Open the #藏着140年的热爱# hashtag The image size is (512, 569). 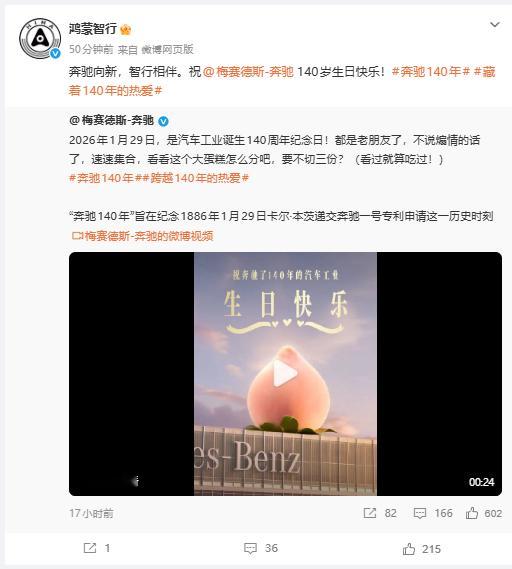(x=282, y=81)
